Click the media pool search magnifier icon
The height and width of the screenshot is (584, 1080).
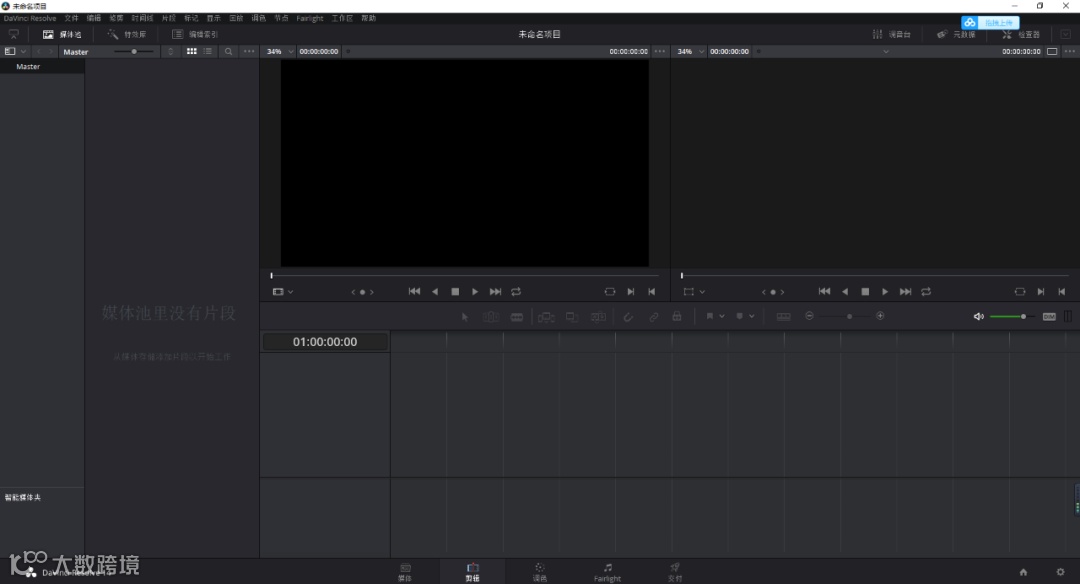[x=228, y=52]
